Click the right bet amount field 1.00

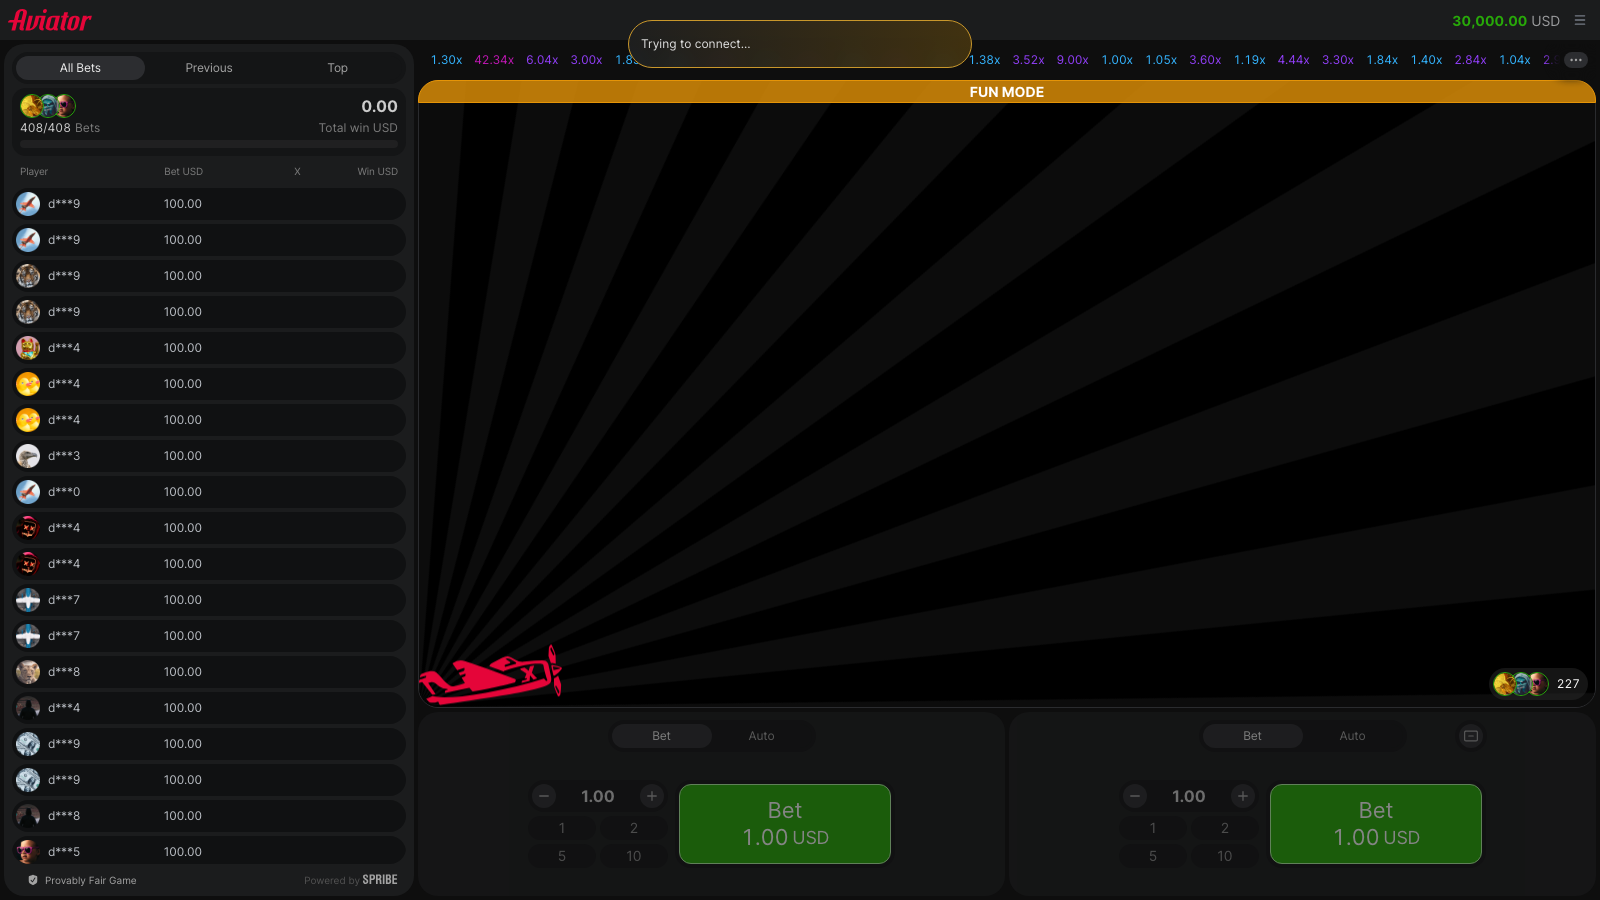pos(1189,796)
